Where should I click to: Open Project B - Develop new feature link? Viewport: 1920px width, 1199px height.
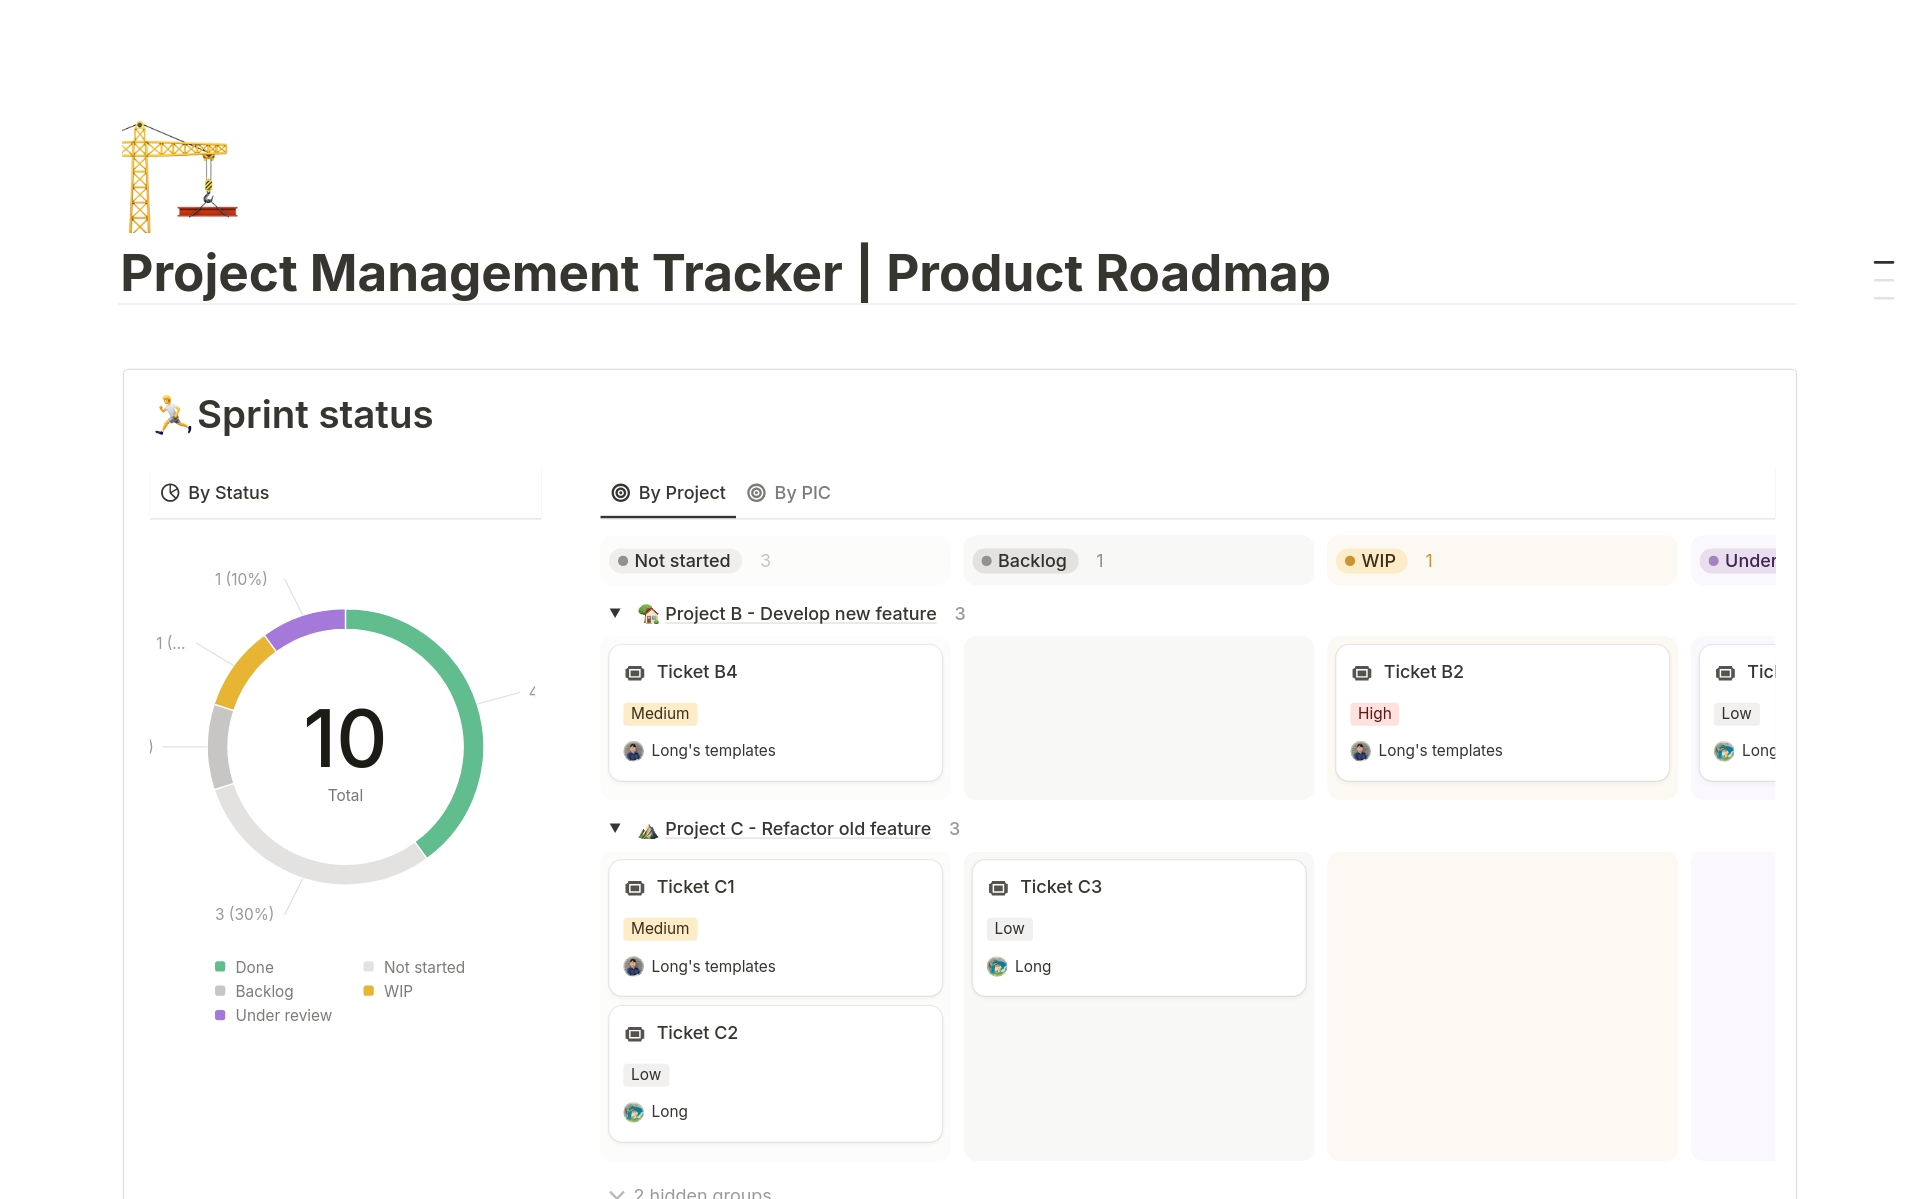pyautogui.click(x=800, y=614)
